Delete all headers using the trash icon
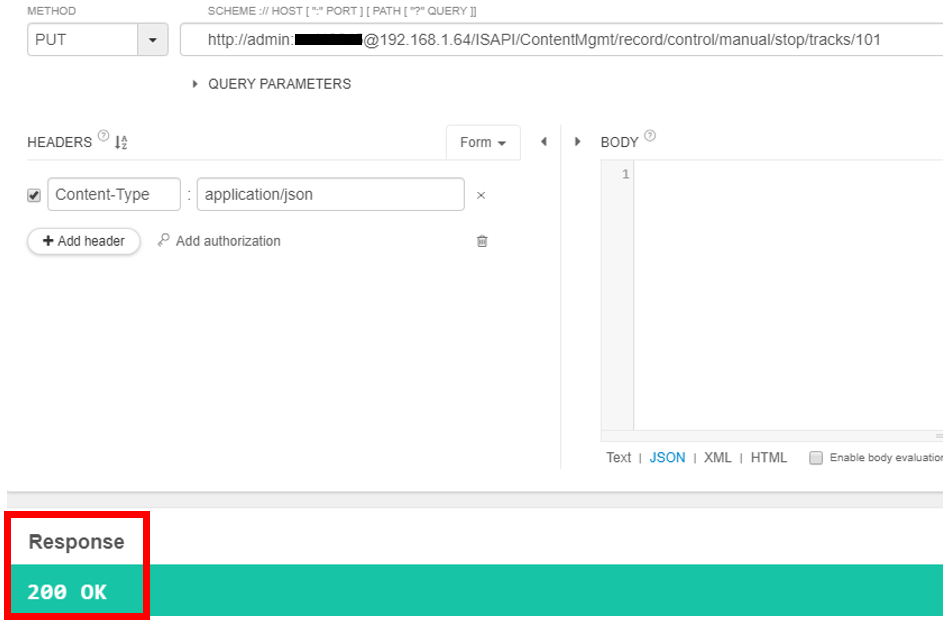943x624 pixels. coord(482,241)
